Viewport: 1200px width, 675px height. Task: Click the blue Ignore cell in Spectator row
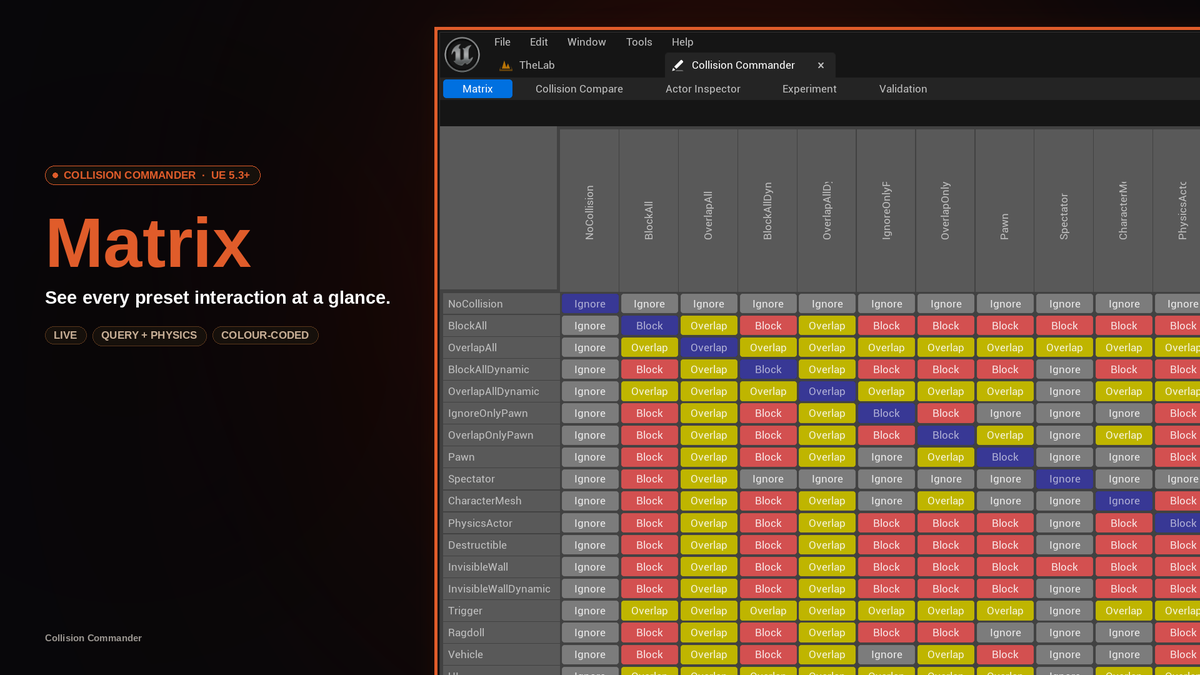coord(1064,479)
